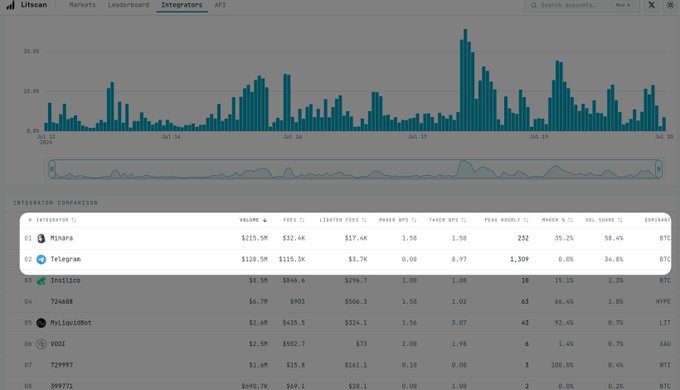
Task: Click the sort arrows next to Maker BPS
Action: pos(414,220)
